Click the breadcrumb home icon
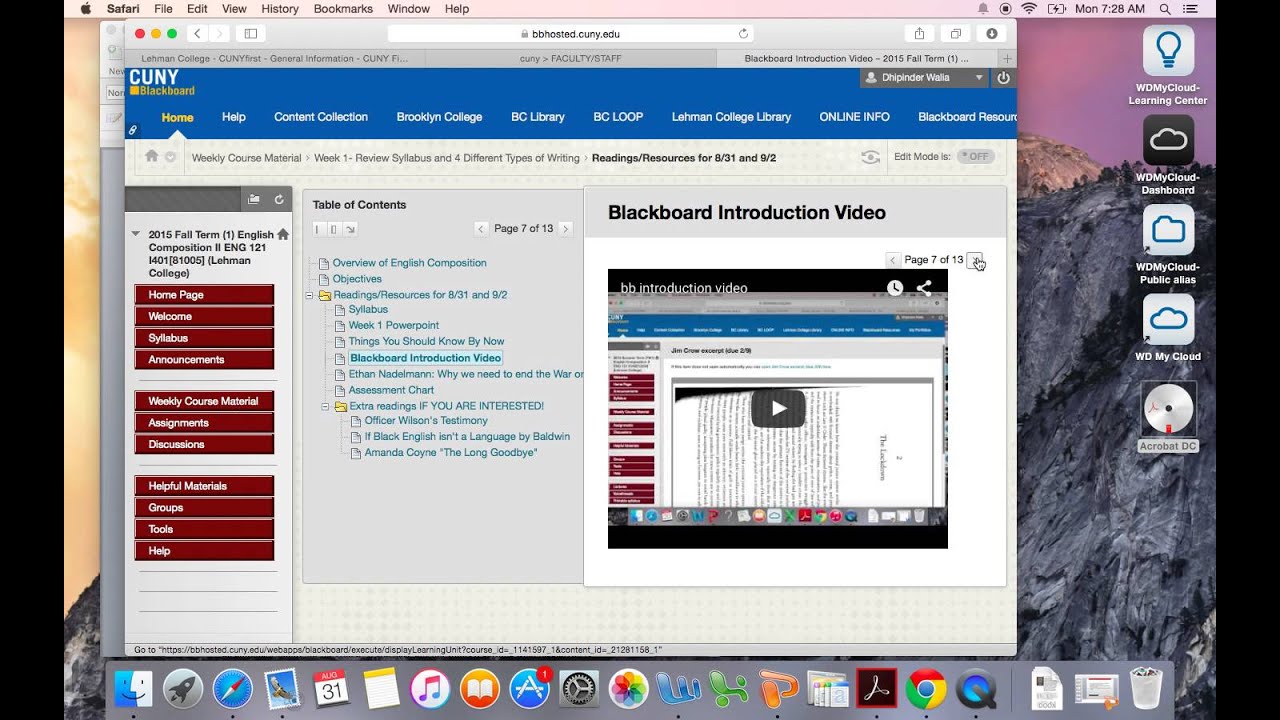Viewport: 1280px width, 720px height. (152, 156)
